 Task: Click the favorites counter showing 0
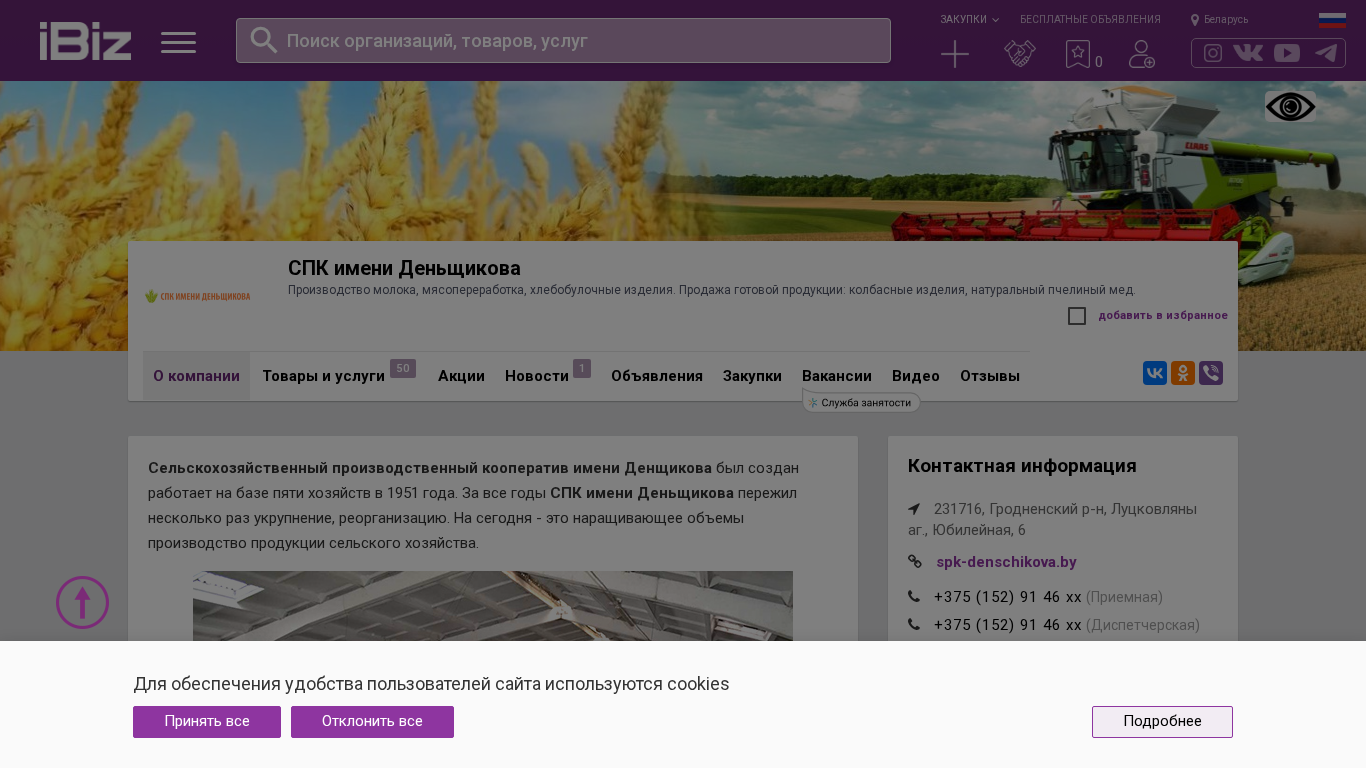pos(1099,62)
